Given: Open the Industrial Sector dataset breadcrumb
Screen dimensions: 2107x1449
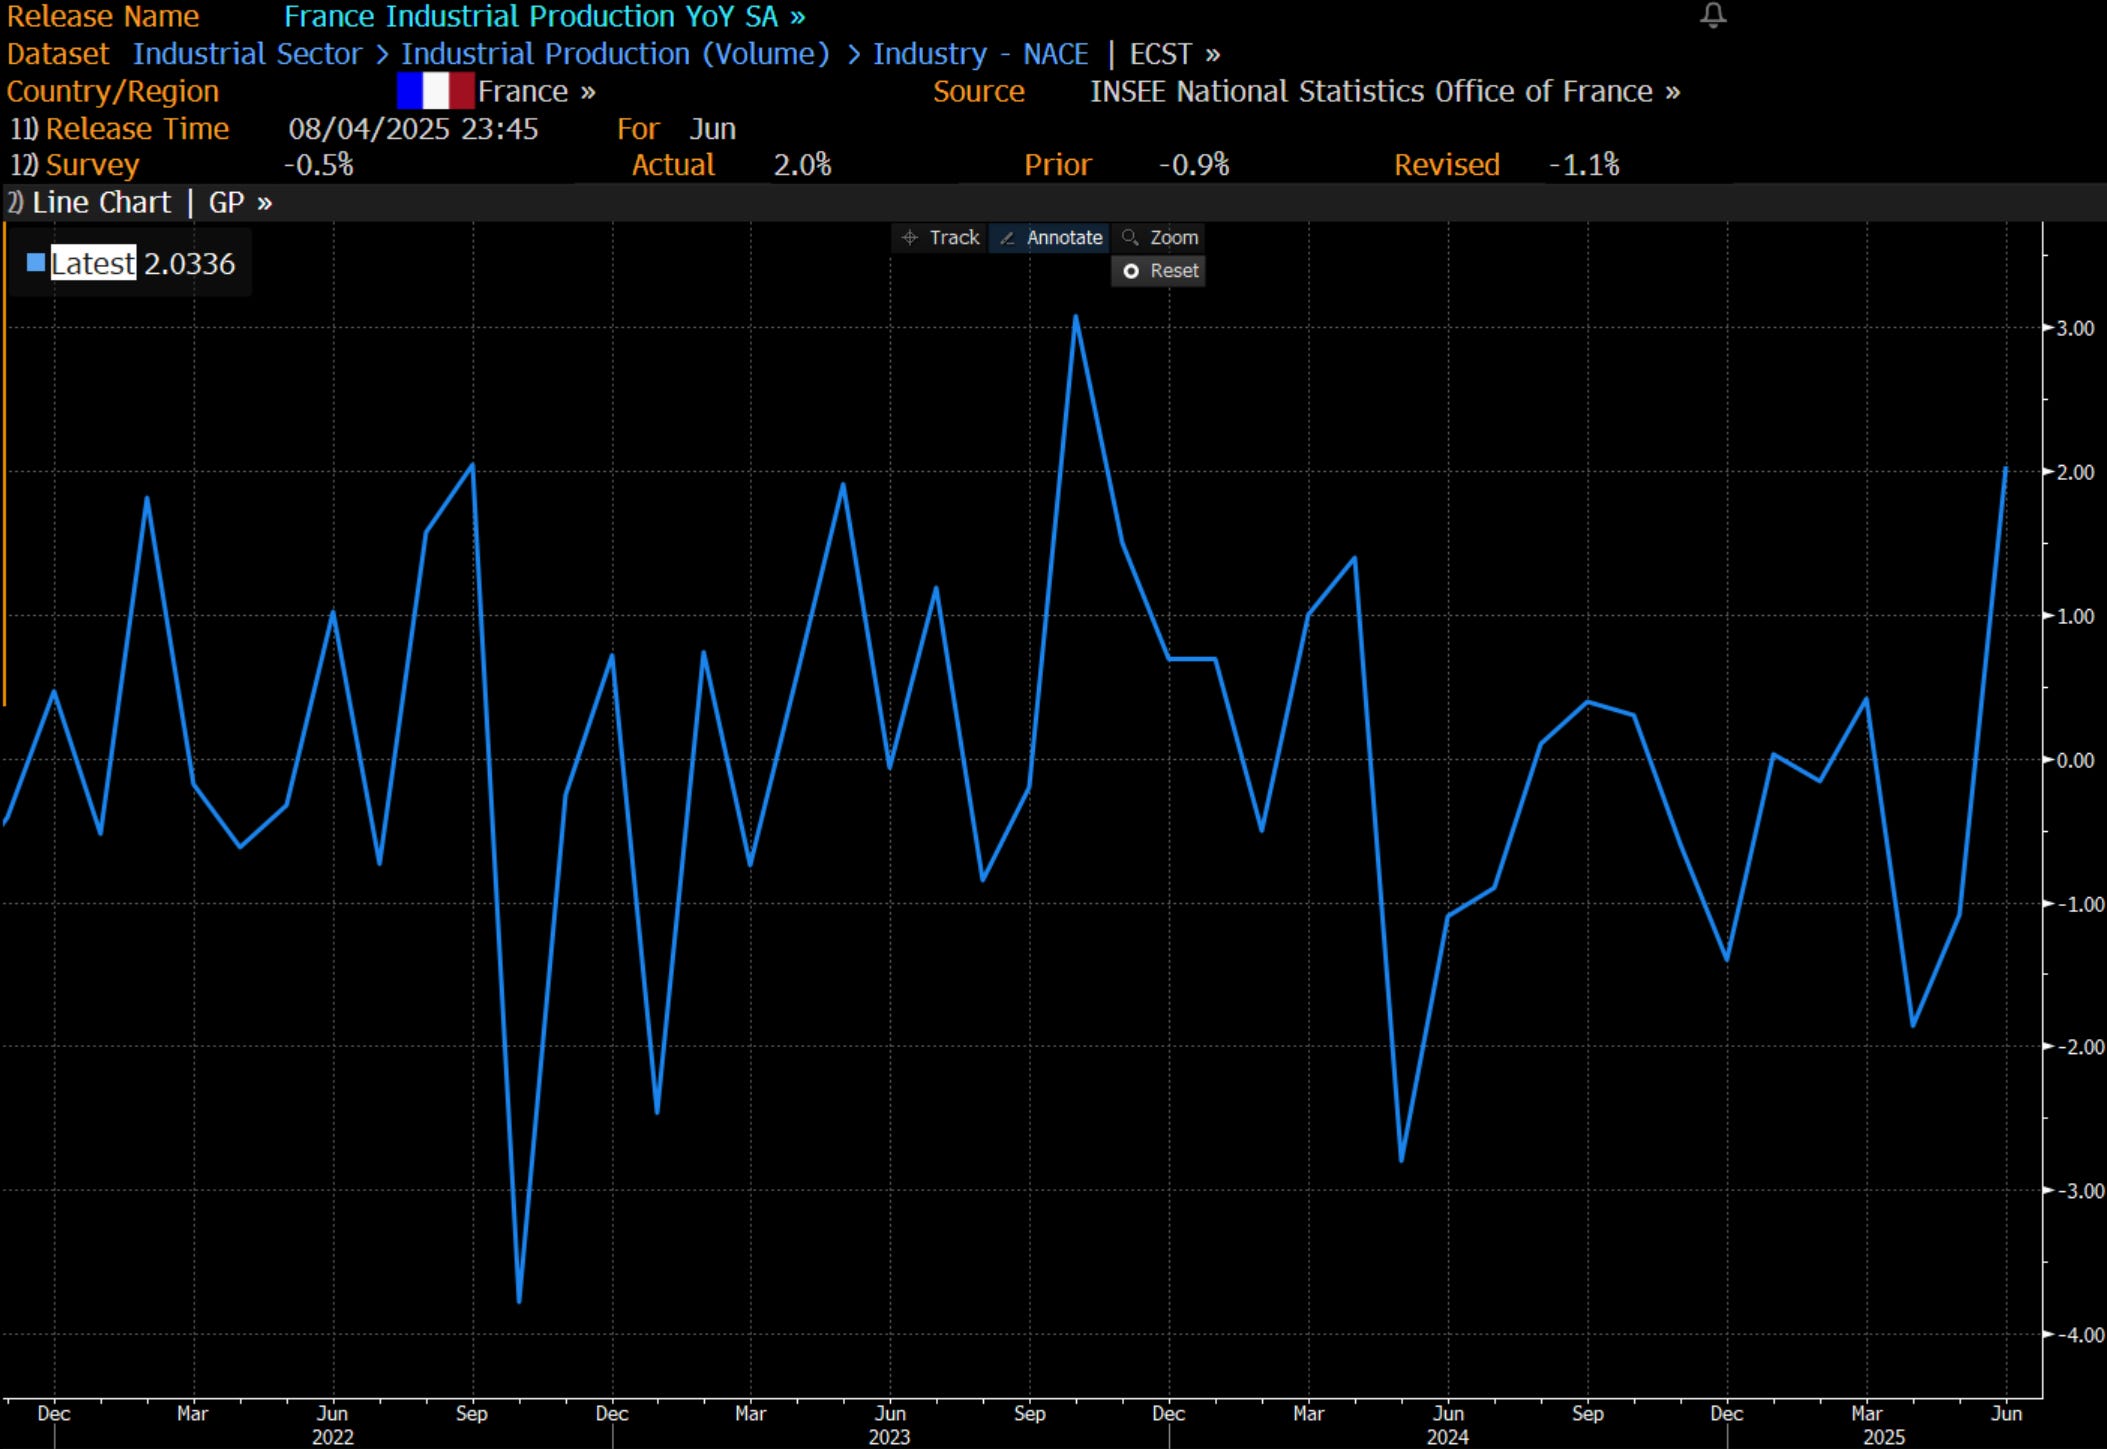Looking at the screenshot, I should click(x=247, y=54).
